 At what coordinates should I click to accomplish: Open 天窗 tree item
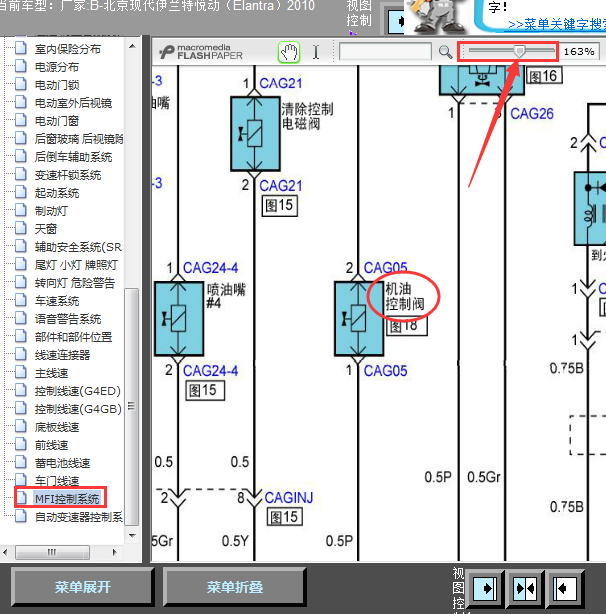point(46,229)
